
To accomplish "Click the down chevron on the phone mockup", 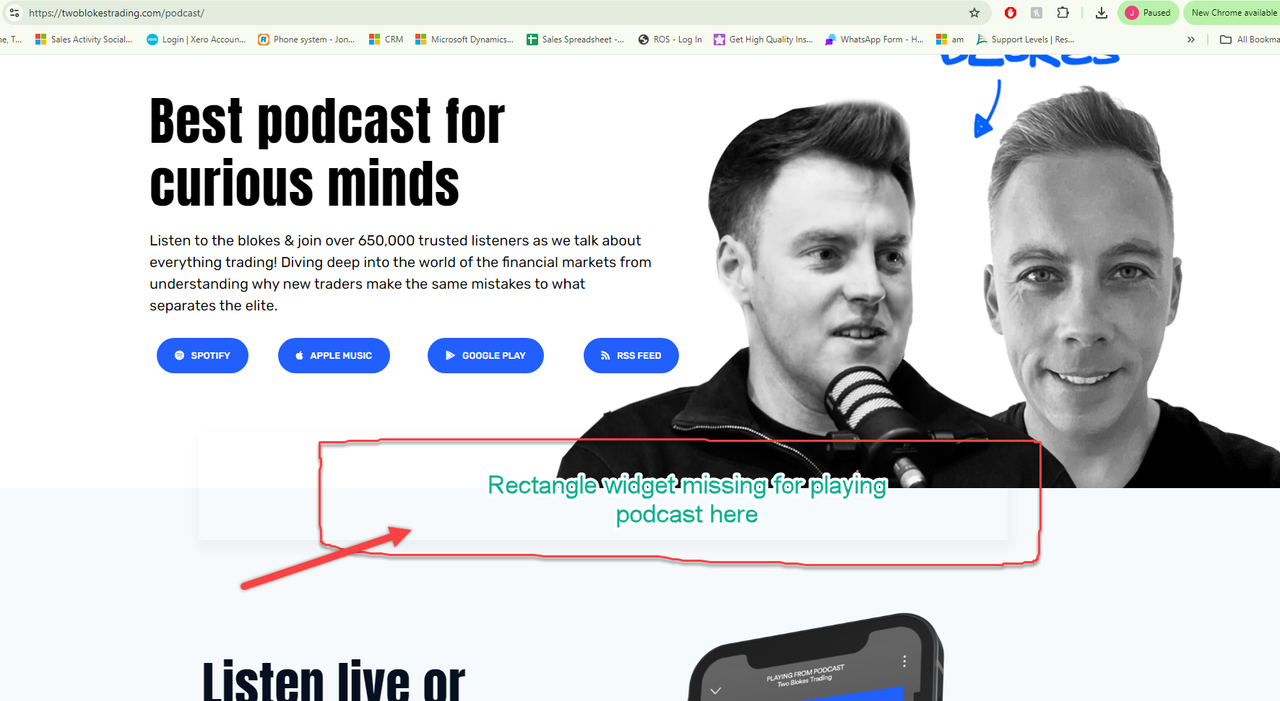I will (x=715, y=691).
